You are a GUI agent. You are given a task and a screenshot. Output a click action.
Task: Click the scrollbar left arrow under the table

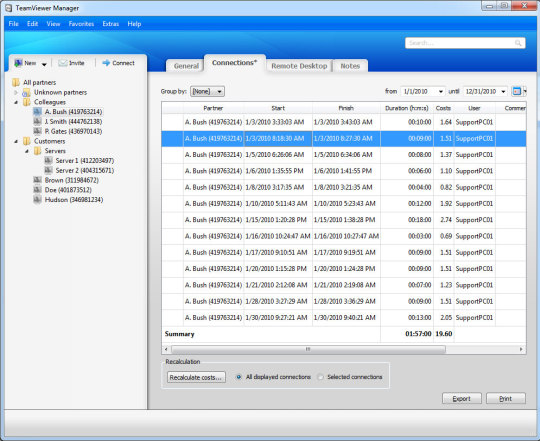166,349
